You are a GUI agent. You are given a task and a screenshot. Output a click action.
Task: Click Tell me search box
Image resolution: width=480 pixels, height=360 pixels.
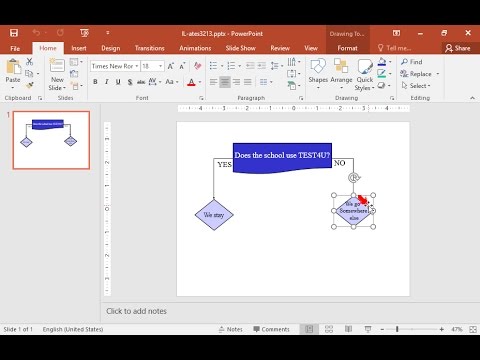click(x=394, y=48)
